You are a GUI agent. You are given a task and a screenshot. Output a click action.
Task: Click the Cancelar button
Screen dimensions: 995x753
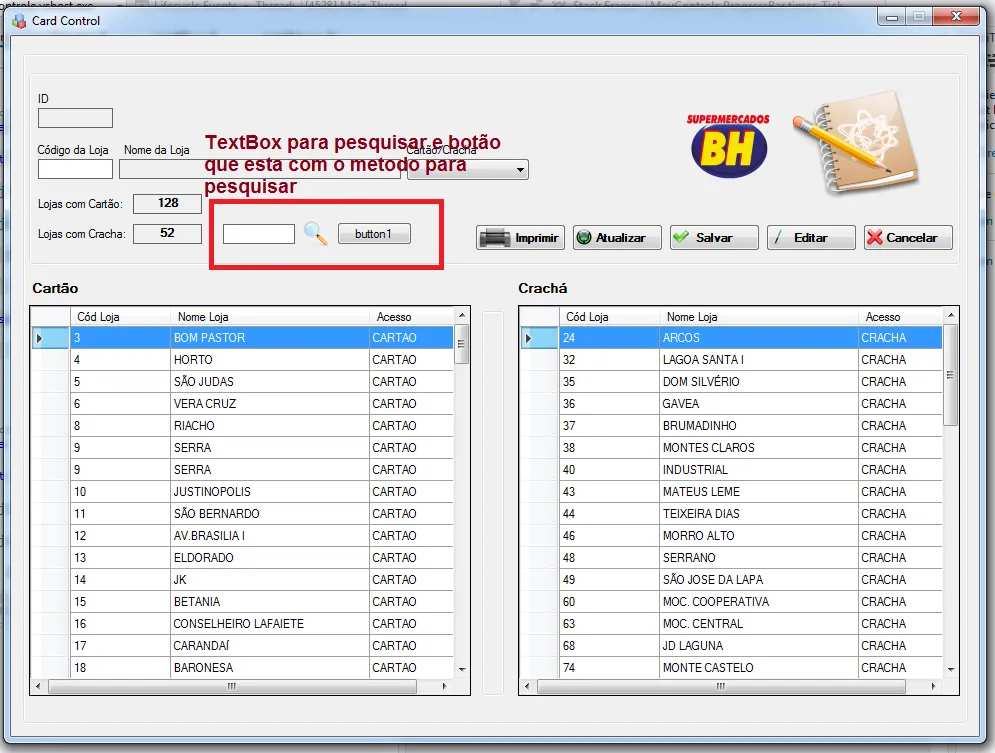908,238
